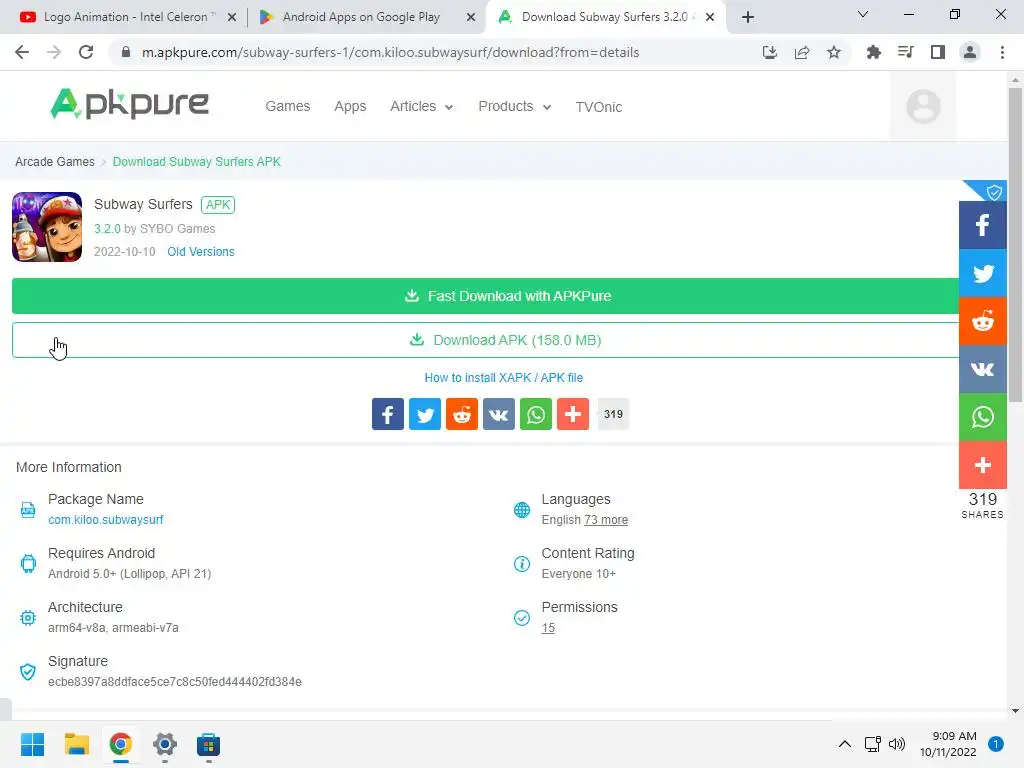Open a new browser tab
Screen dimensions: 1024x768
pyautogui.click(x=748, y=17)
